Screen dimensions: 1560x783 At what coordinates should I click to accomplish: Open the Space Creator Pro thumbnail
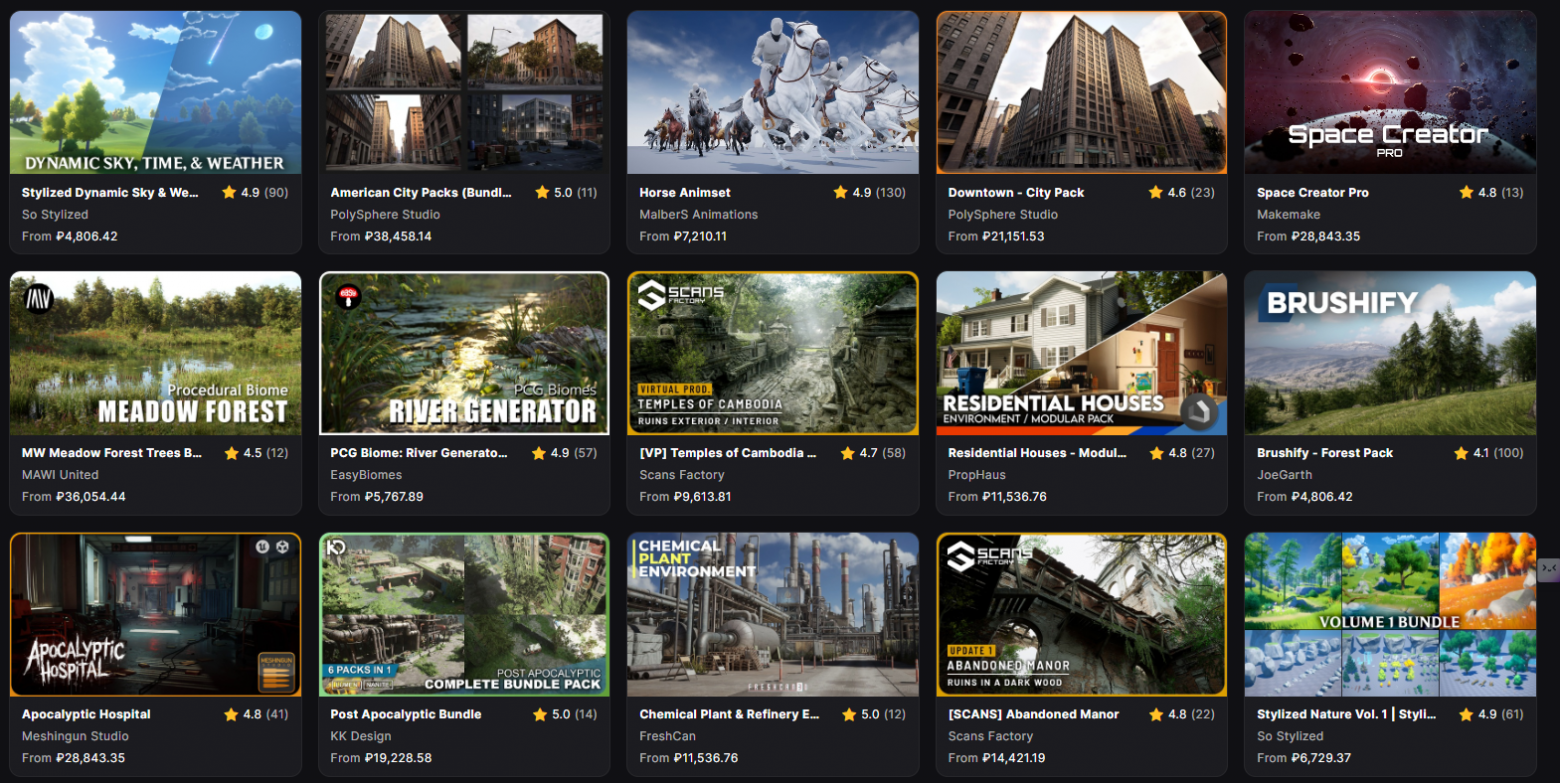point(1389,92)
